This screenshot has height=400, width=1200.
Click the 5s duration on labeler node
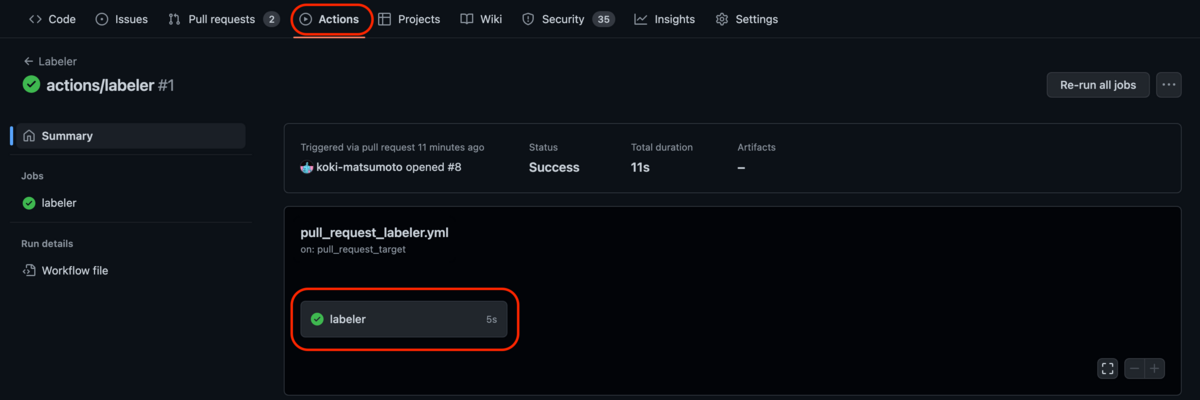click(491, 319)
